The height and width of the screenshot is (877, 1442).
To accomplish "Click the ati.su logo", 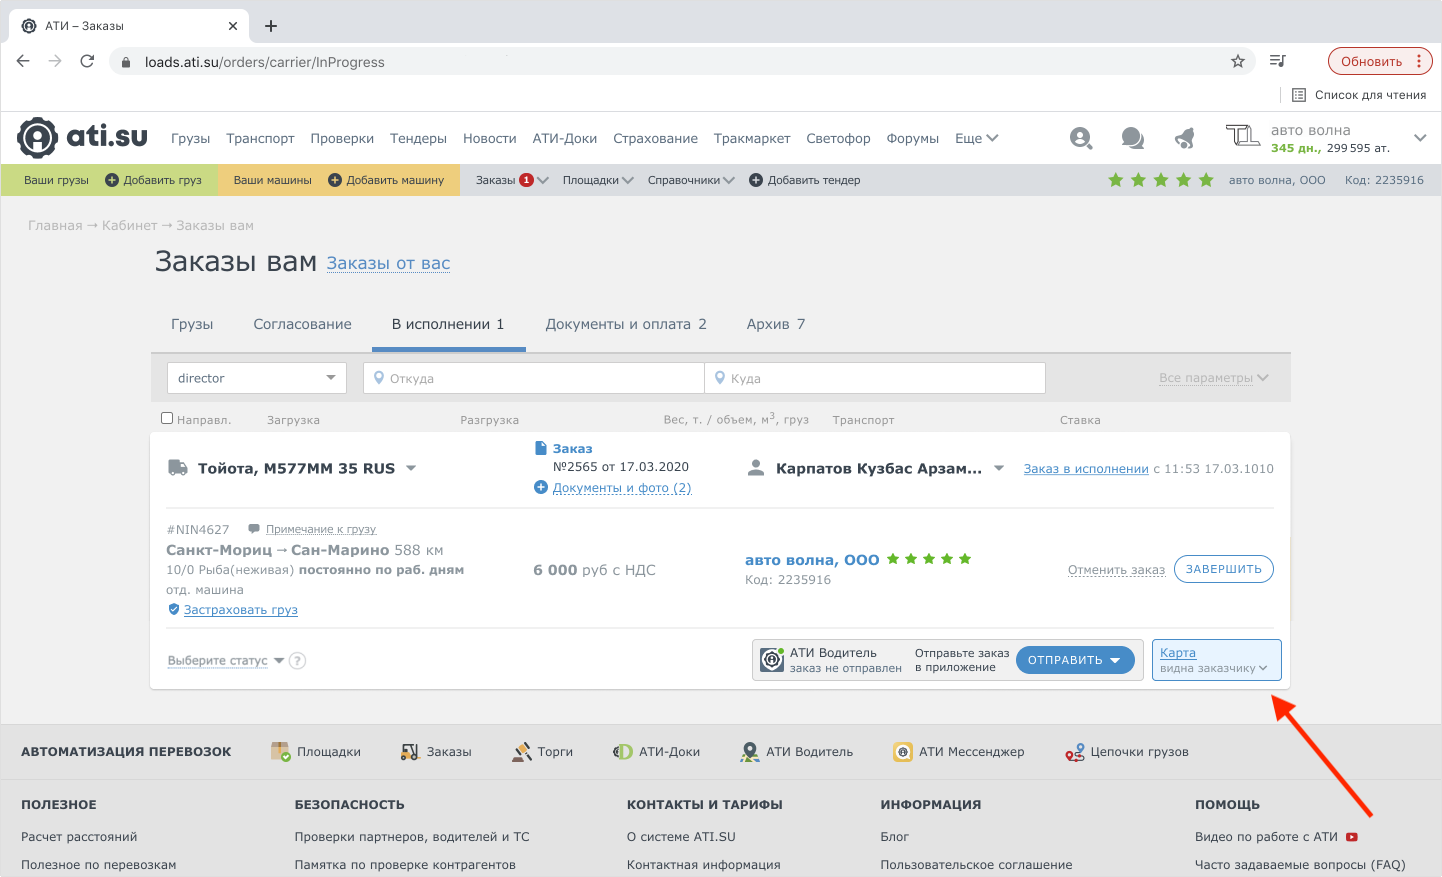I will (x=82, y=137).
